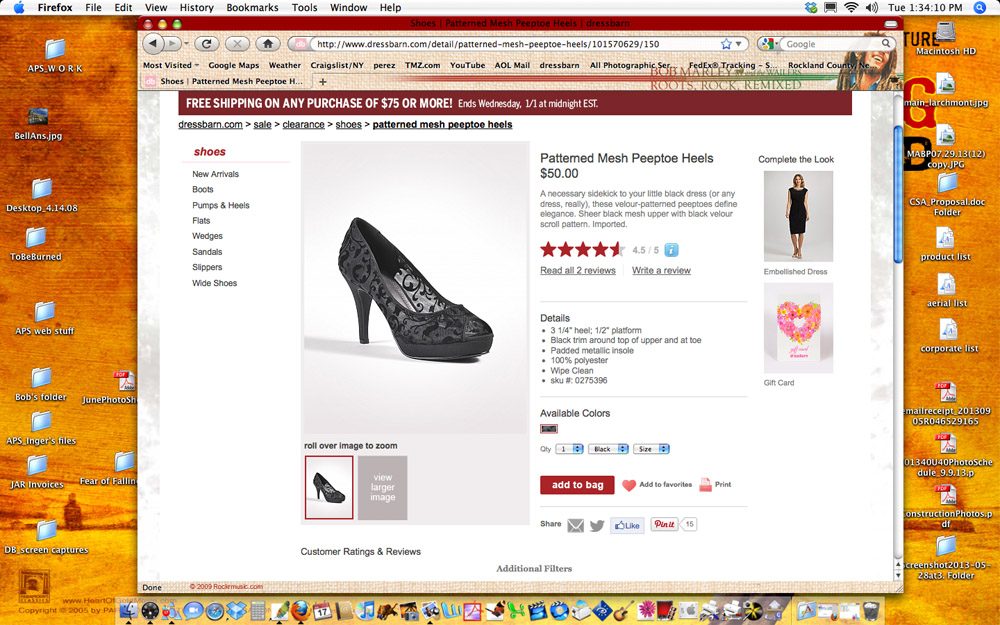This screenshot has width=1000, height=625.
Task: Open the Size dropdown
Action: pos(651,449)
